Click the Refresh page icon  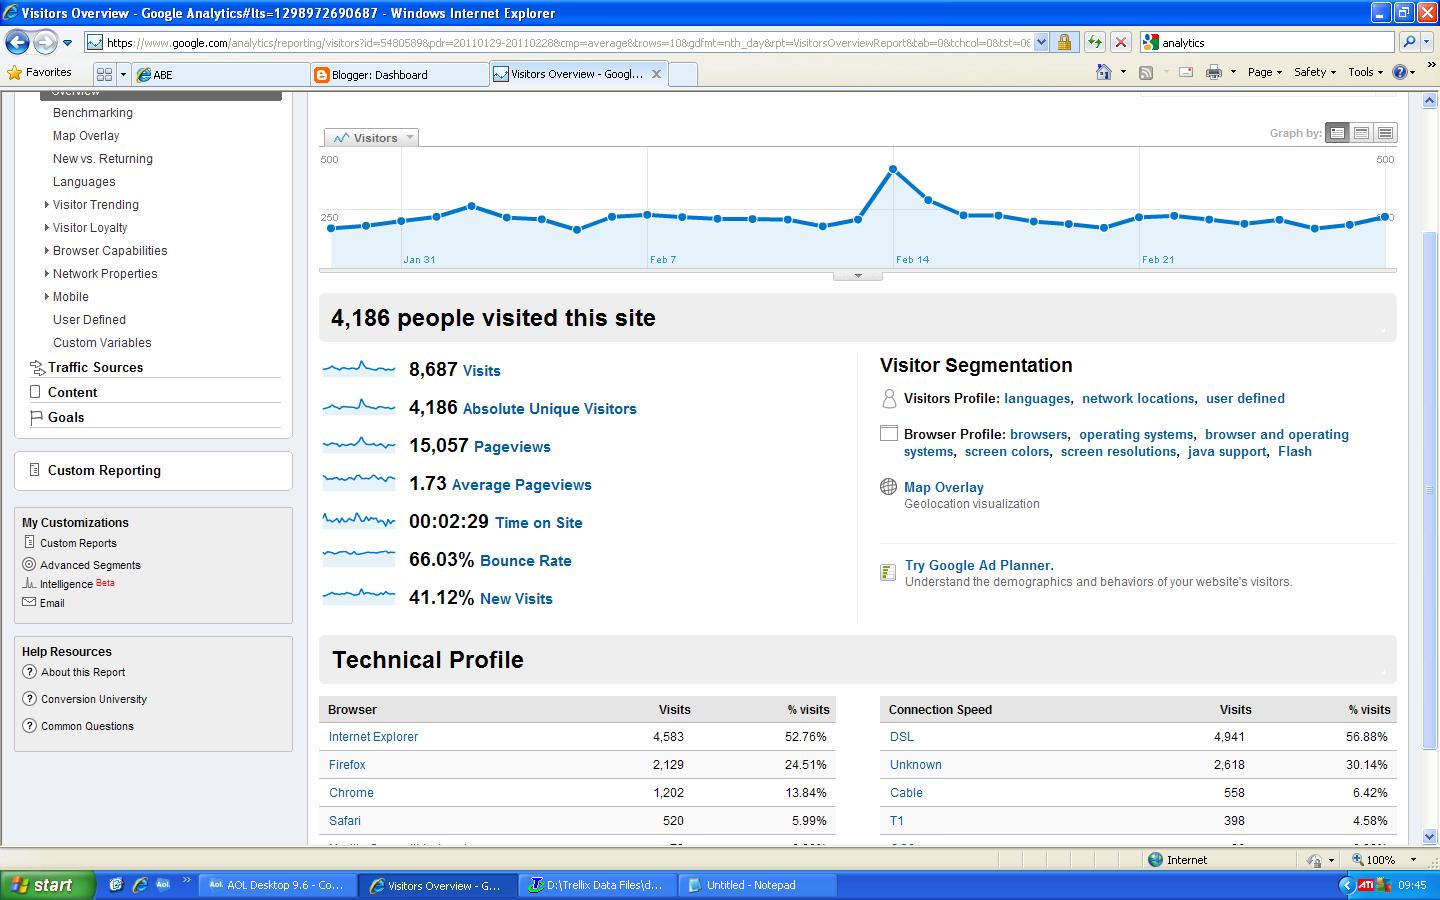coord(1095,42)
